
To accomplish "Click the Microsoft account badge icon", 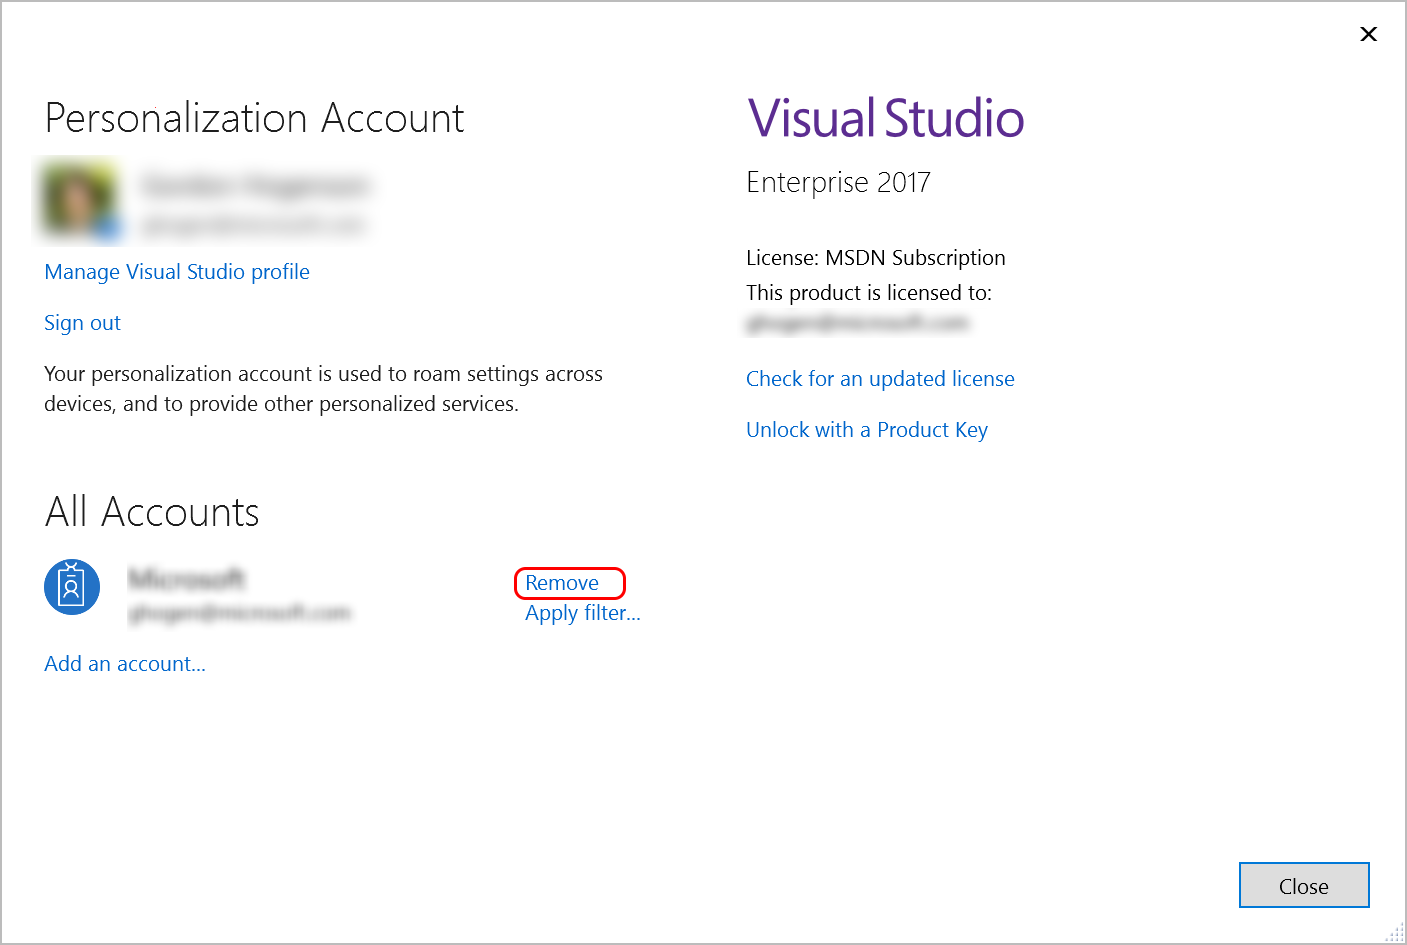I will click(x=71, y=587).
